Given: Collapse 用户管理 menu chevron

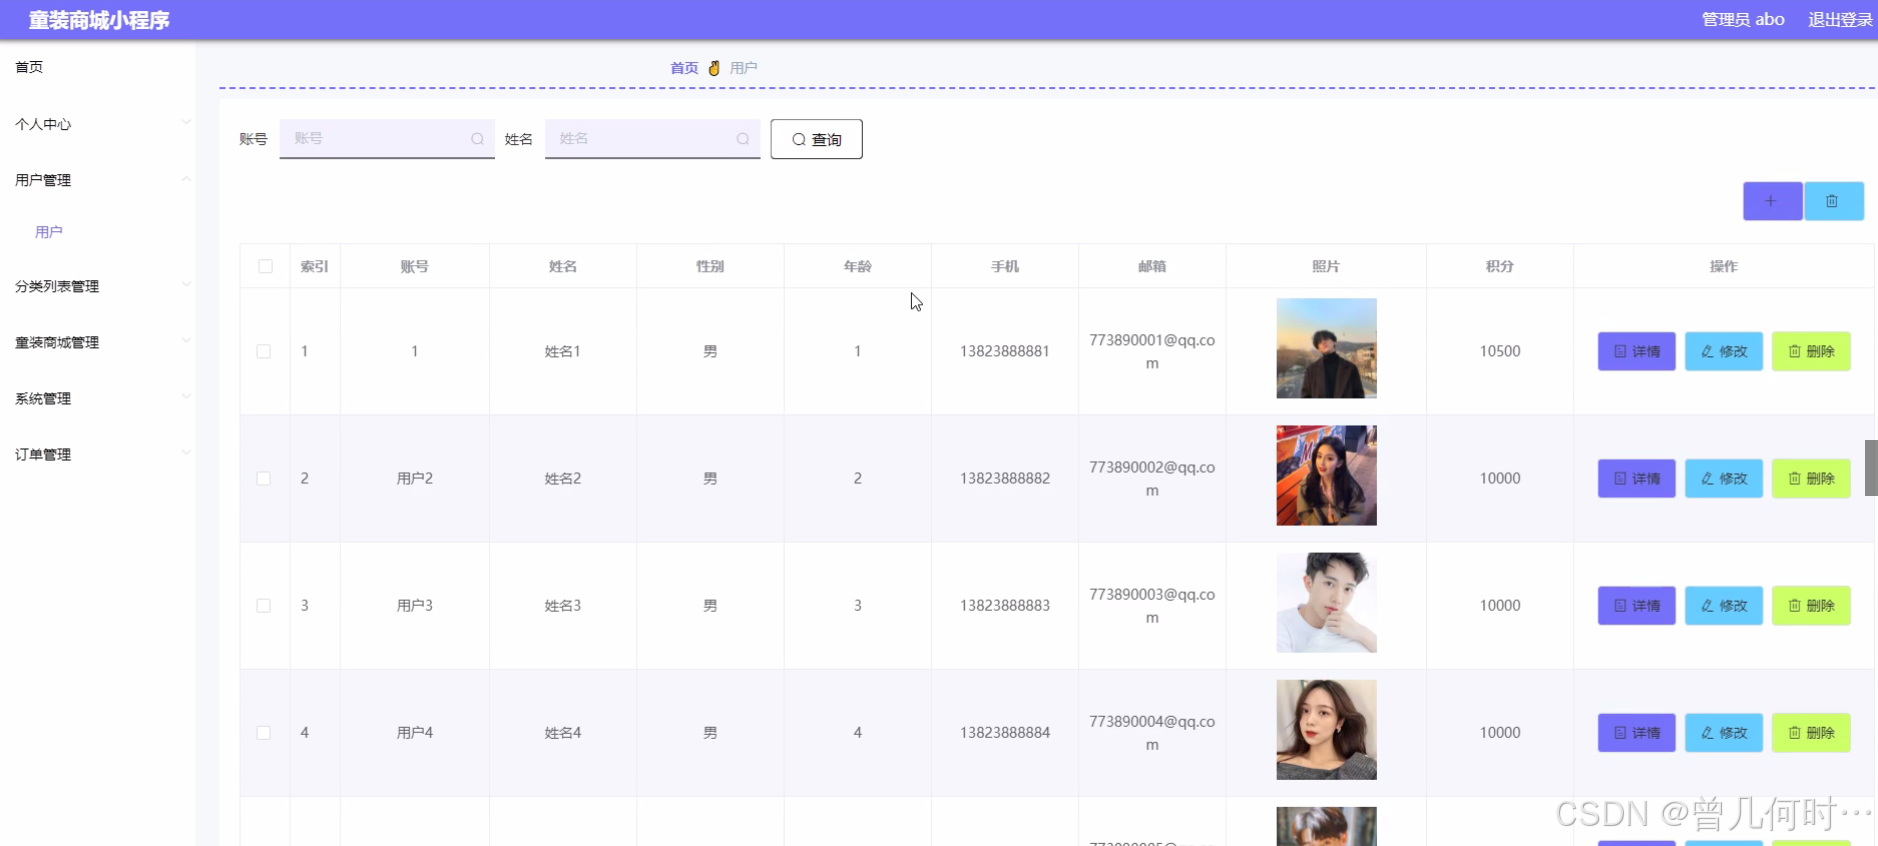Looking at the screenshot, I should [186, 179].
